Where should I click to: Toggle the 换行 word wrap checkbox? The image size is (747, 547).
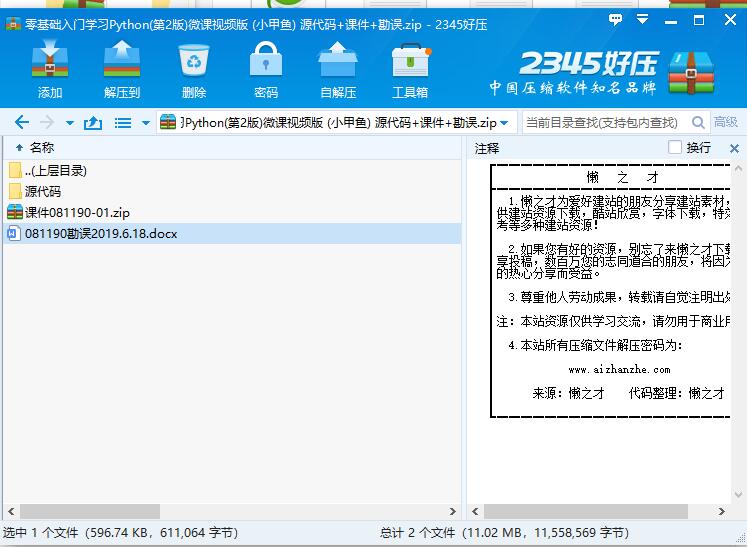coord(675,147)
